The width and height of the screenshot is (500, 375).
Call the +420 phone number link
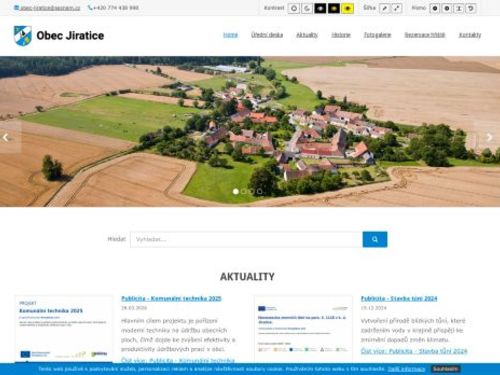pos(113,8)
